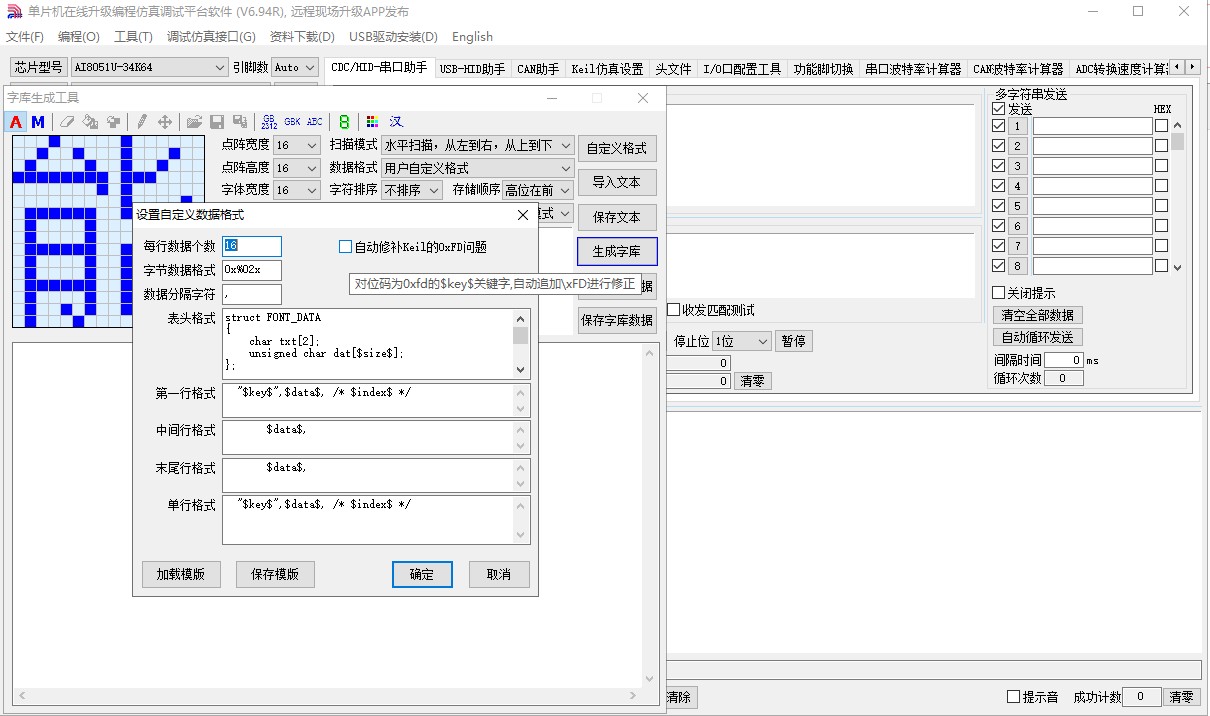Click the 清空全部数据 button
1210x716 pixels.
1038,315
